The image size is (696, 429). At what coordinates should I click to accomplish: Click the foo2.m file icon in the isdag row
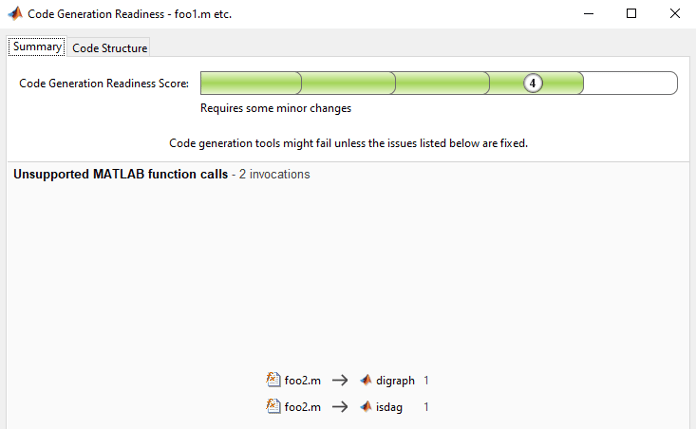[273, 407]
